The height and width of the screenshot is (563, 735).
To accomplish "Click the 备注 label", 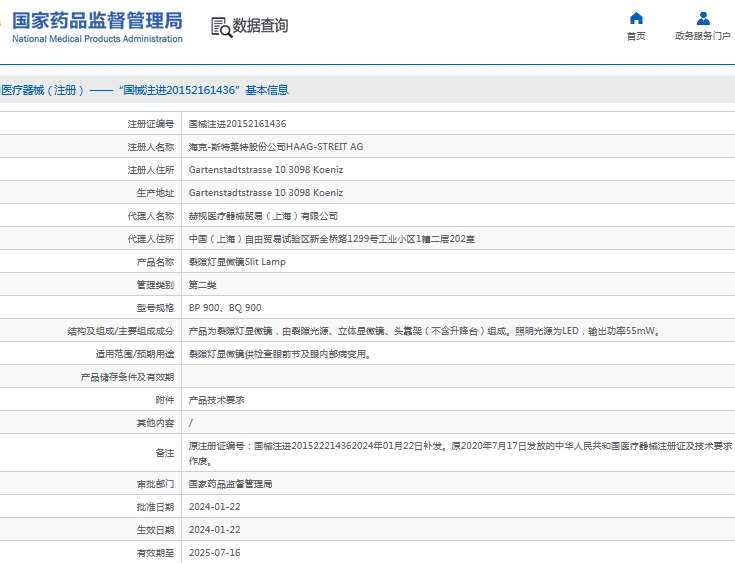I will [x=165, y=453].
